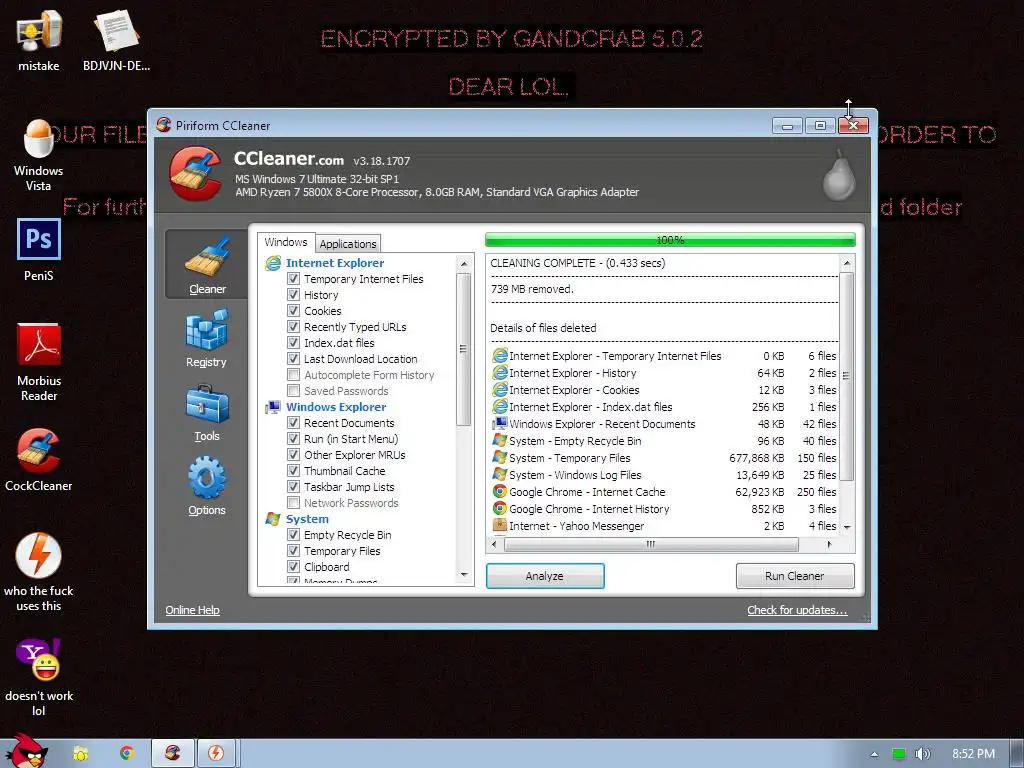Toggle Thumbnail Cache checkbox
Image resolution: width=1024 pixels, height=768 pixels.
(x=294, y=471)
